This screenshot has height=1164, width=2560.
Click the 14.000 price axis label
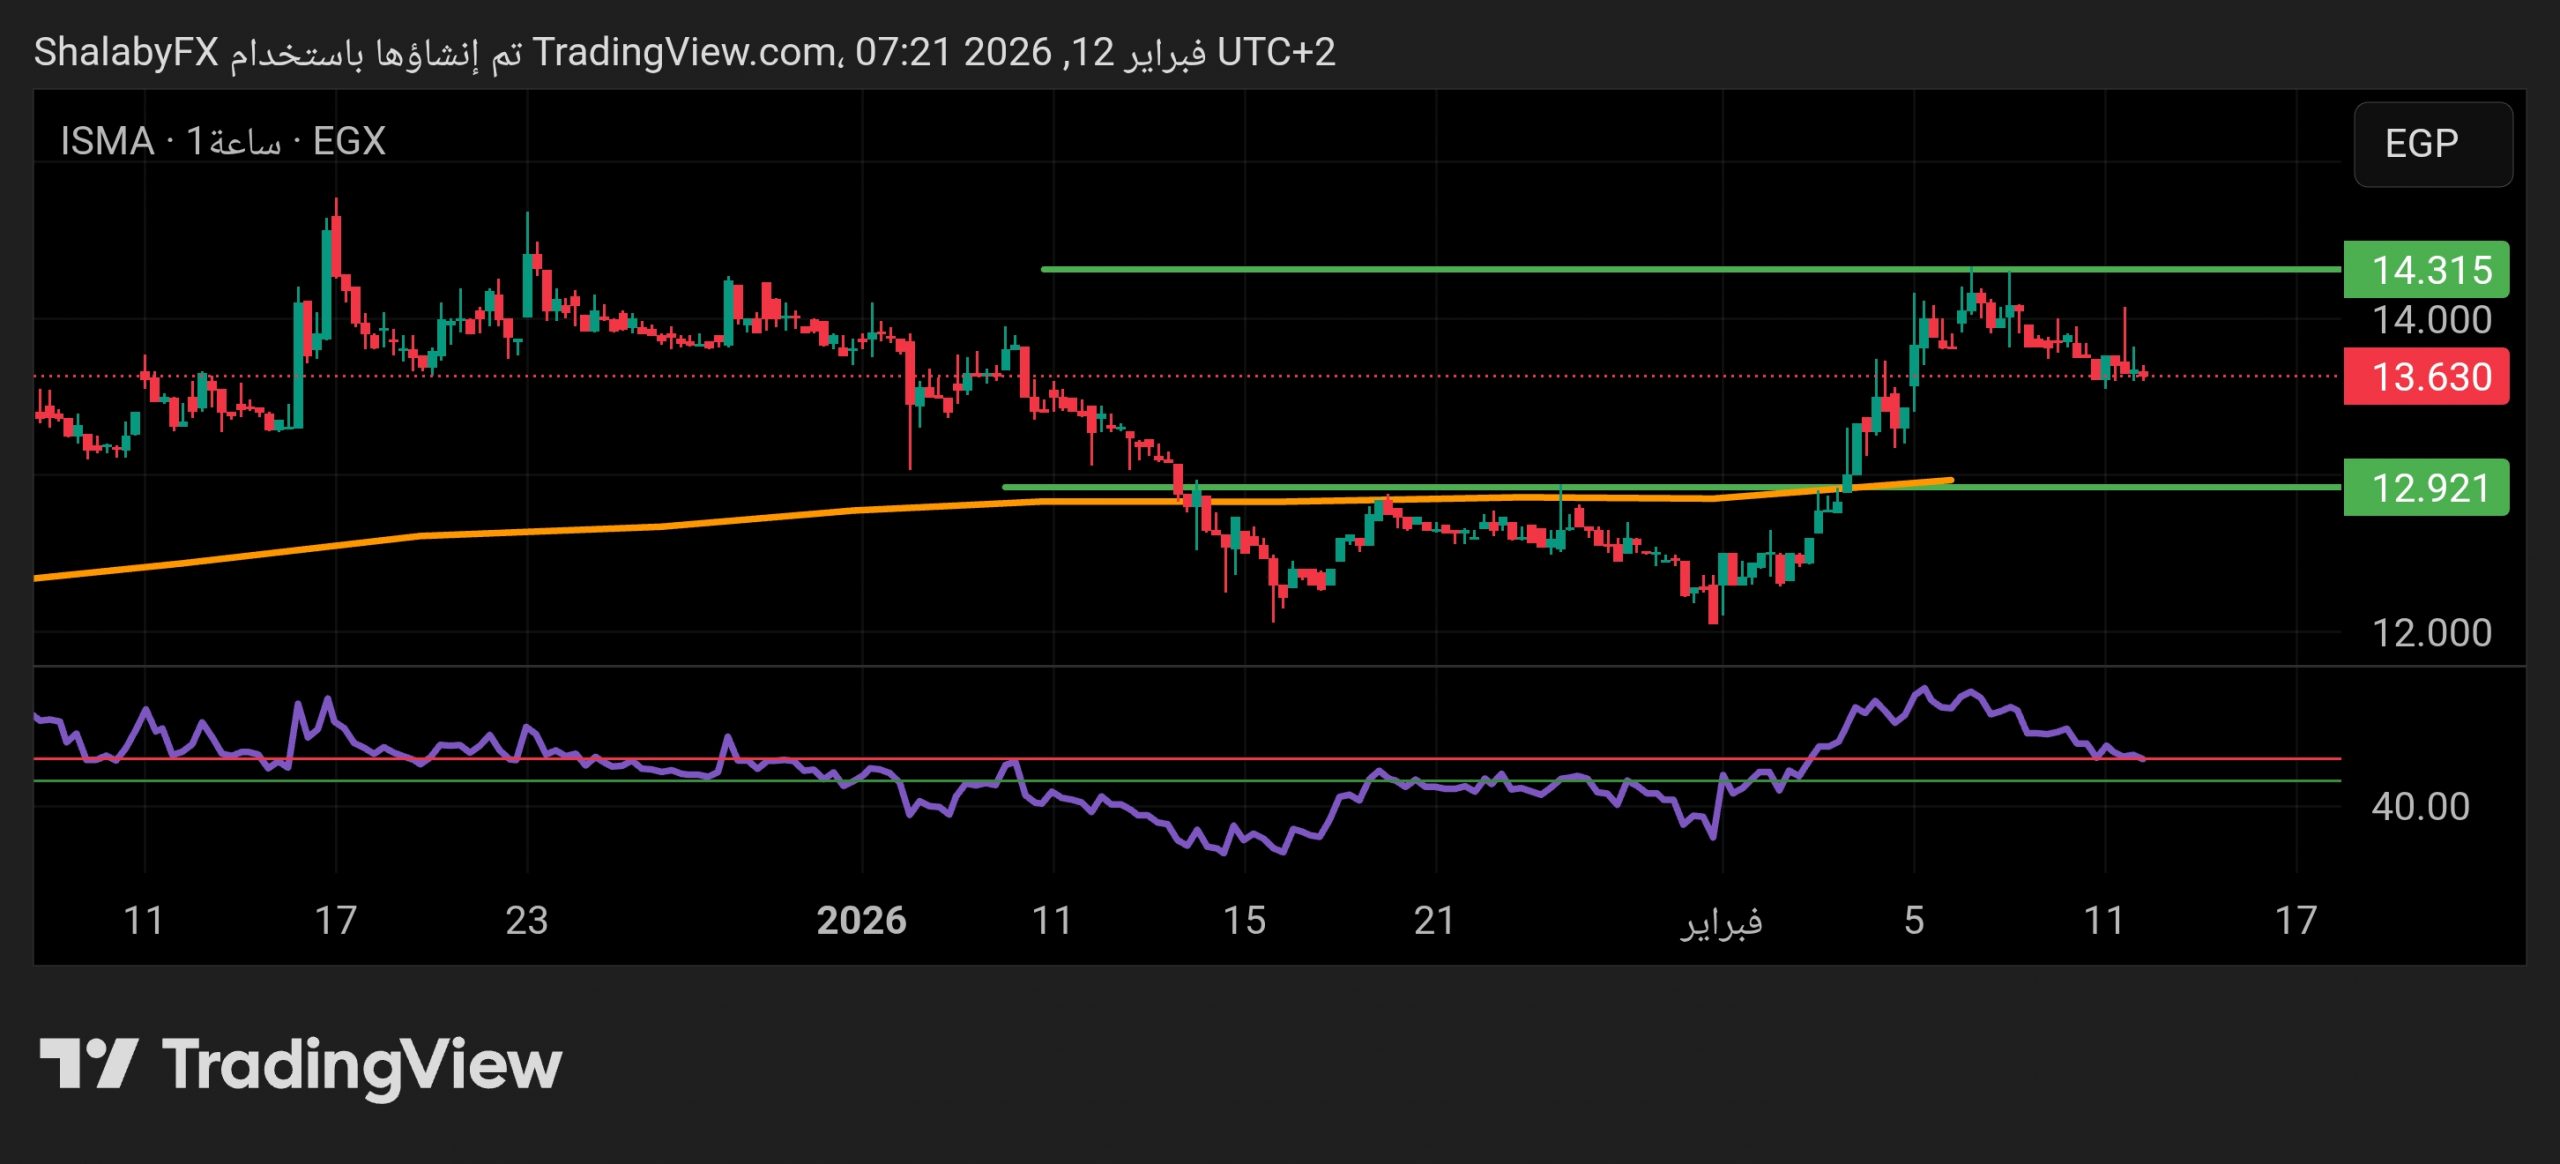(x=2431, y=320)
